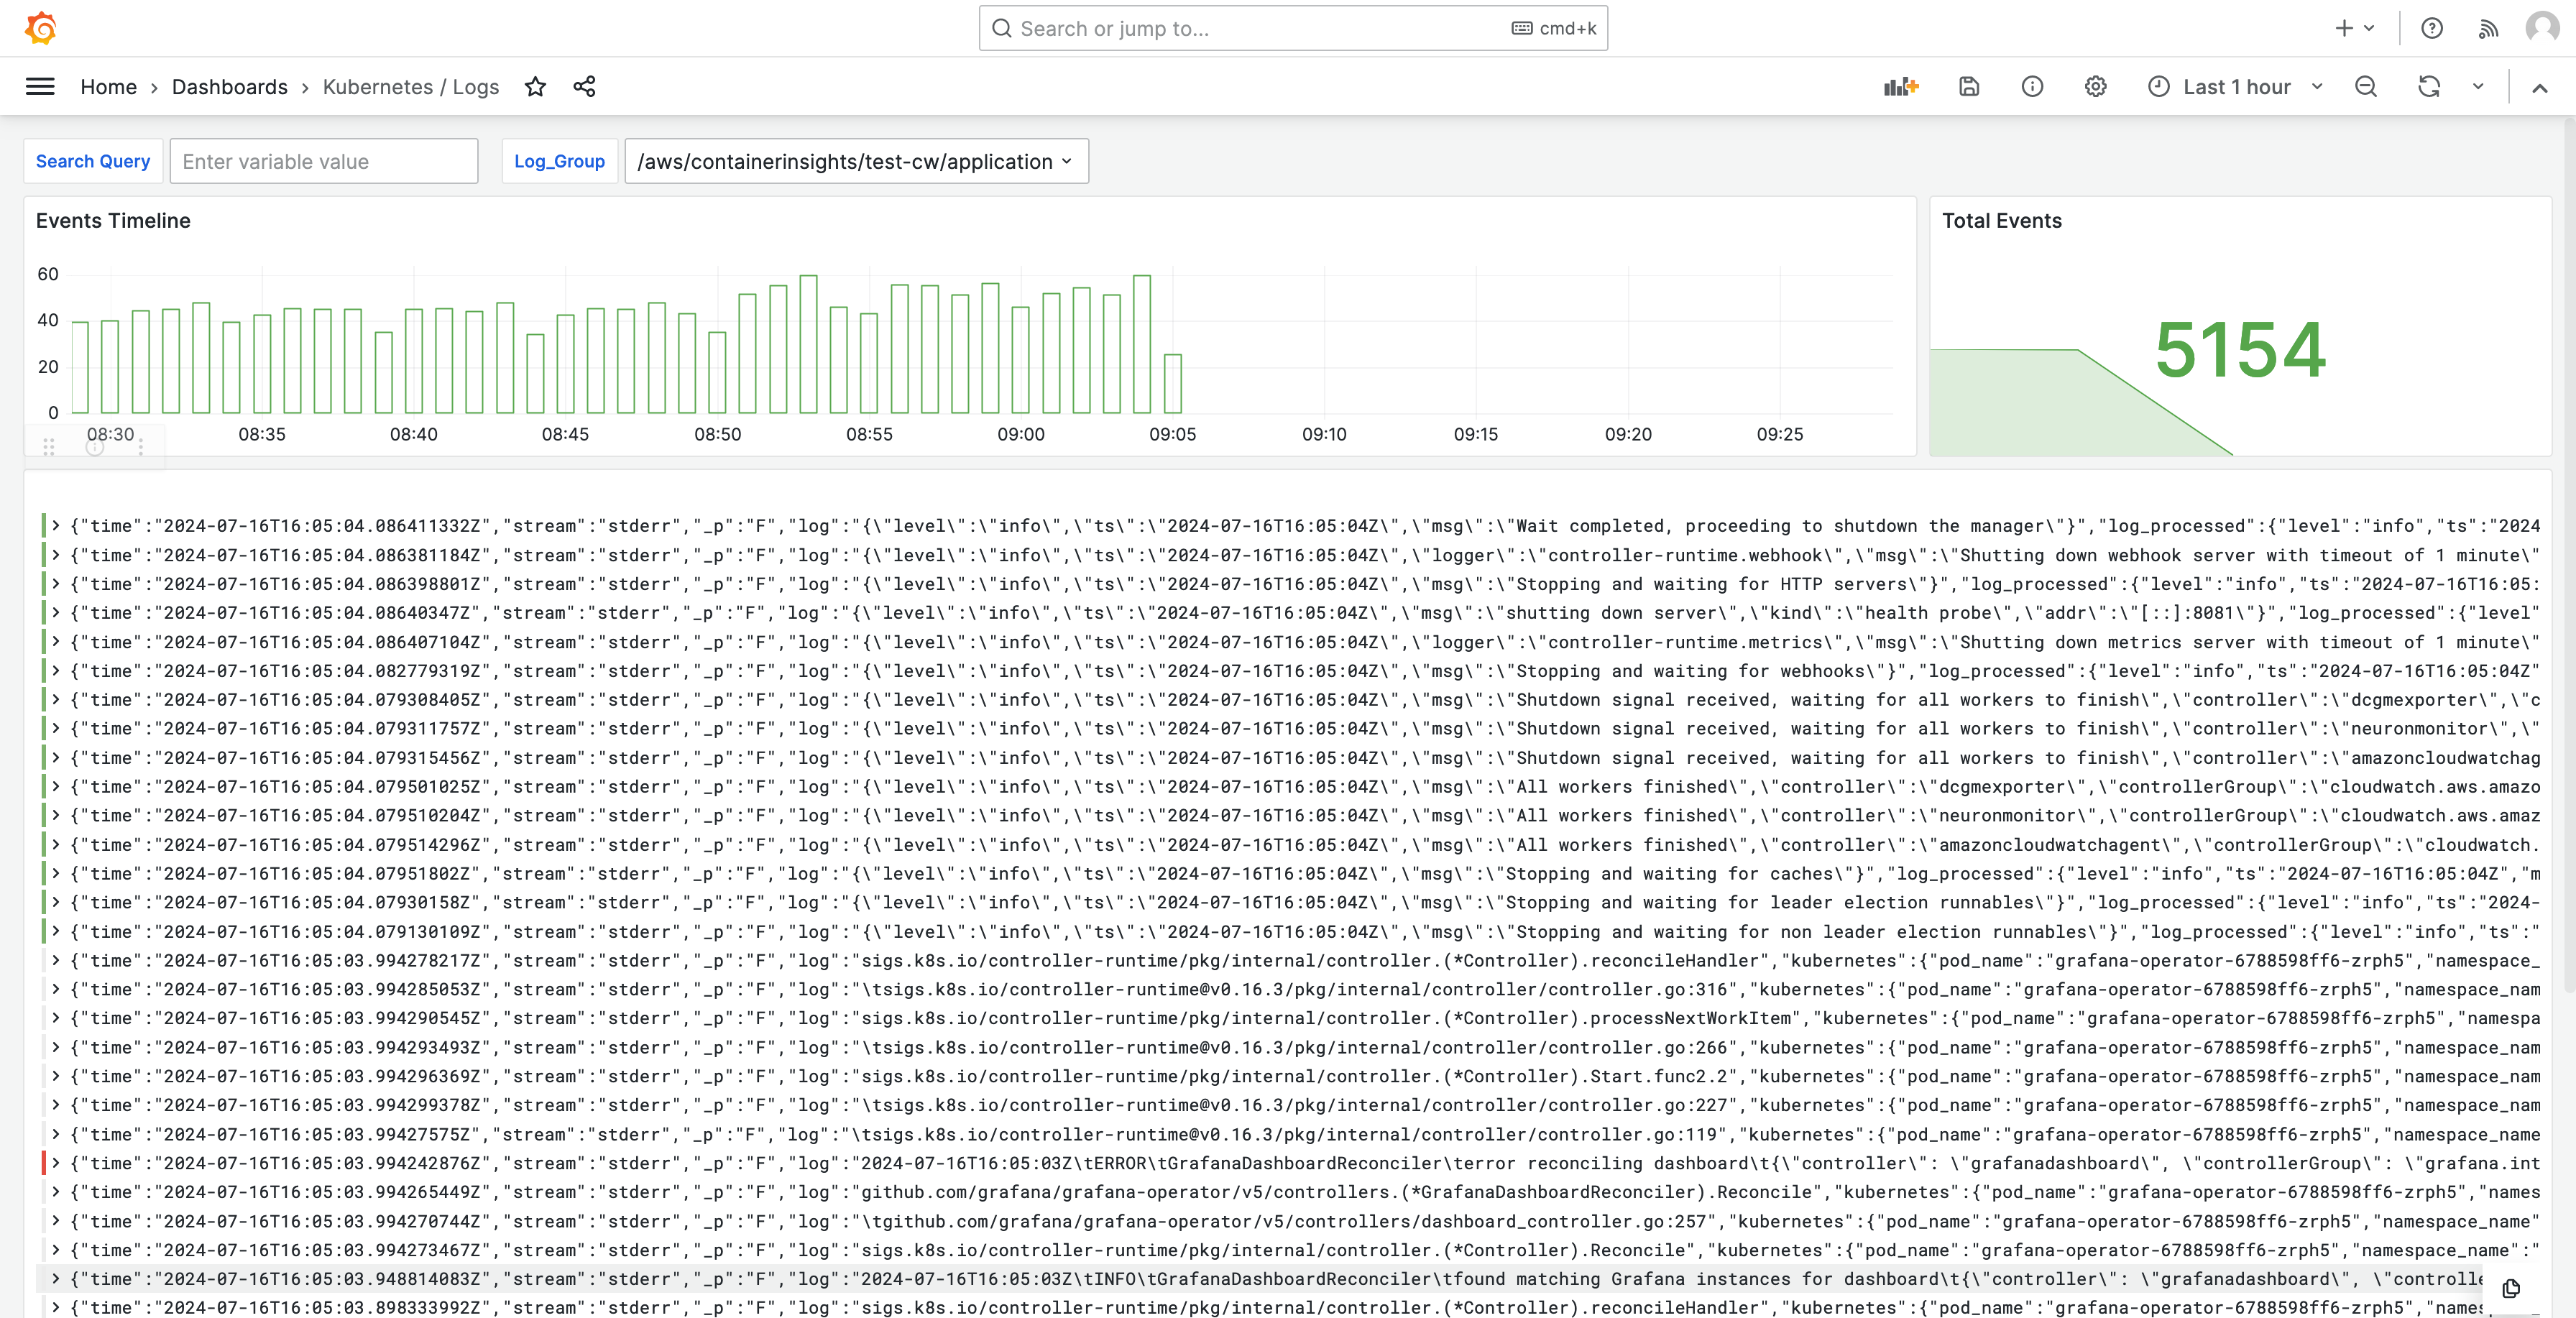Click the save dashboard icon
This screenshot has width=2576, height=1318.
pos(1969,86)
